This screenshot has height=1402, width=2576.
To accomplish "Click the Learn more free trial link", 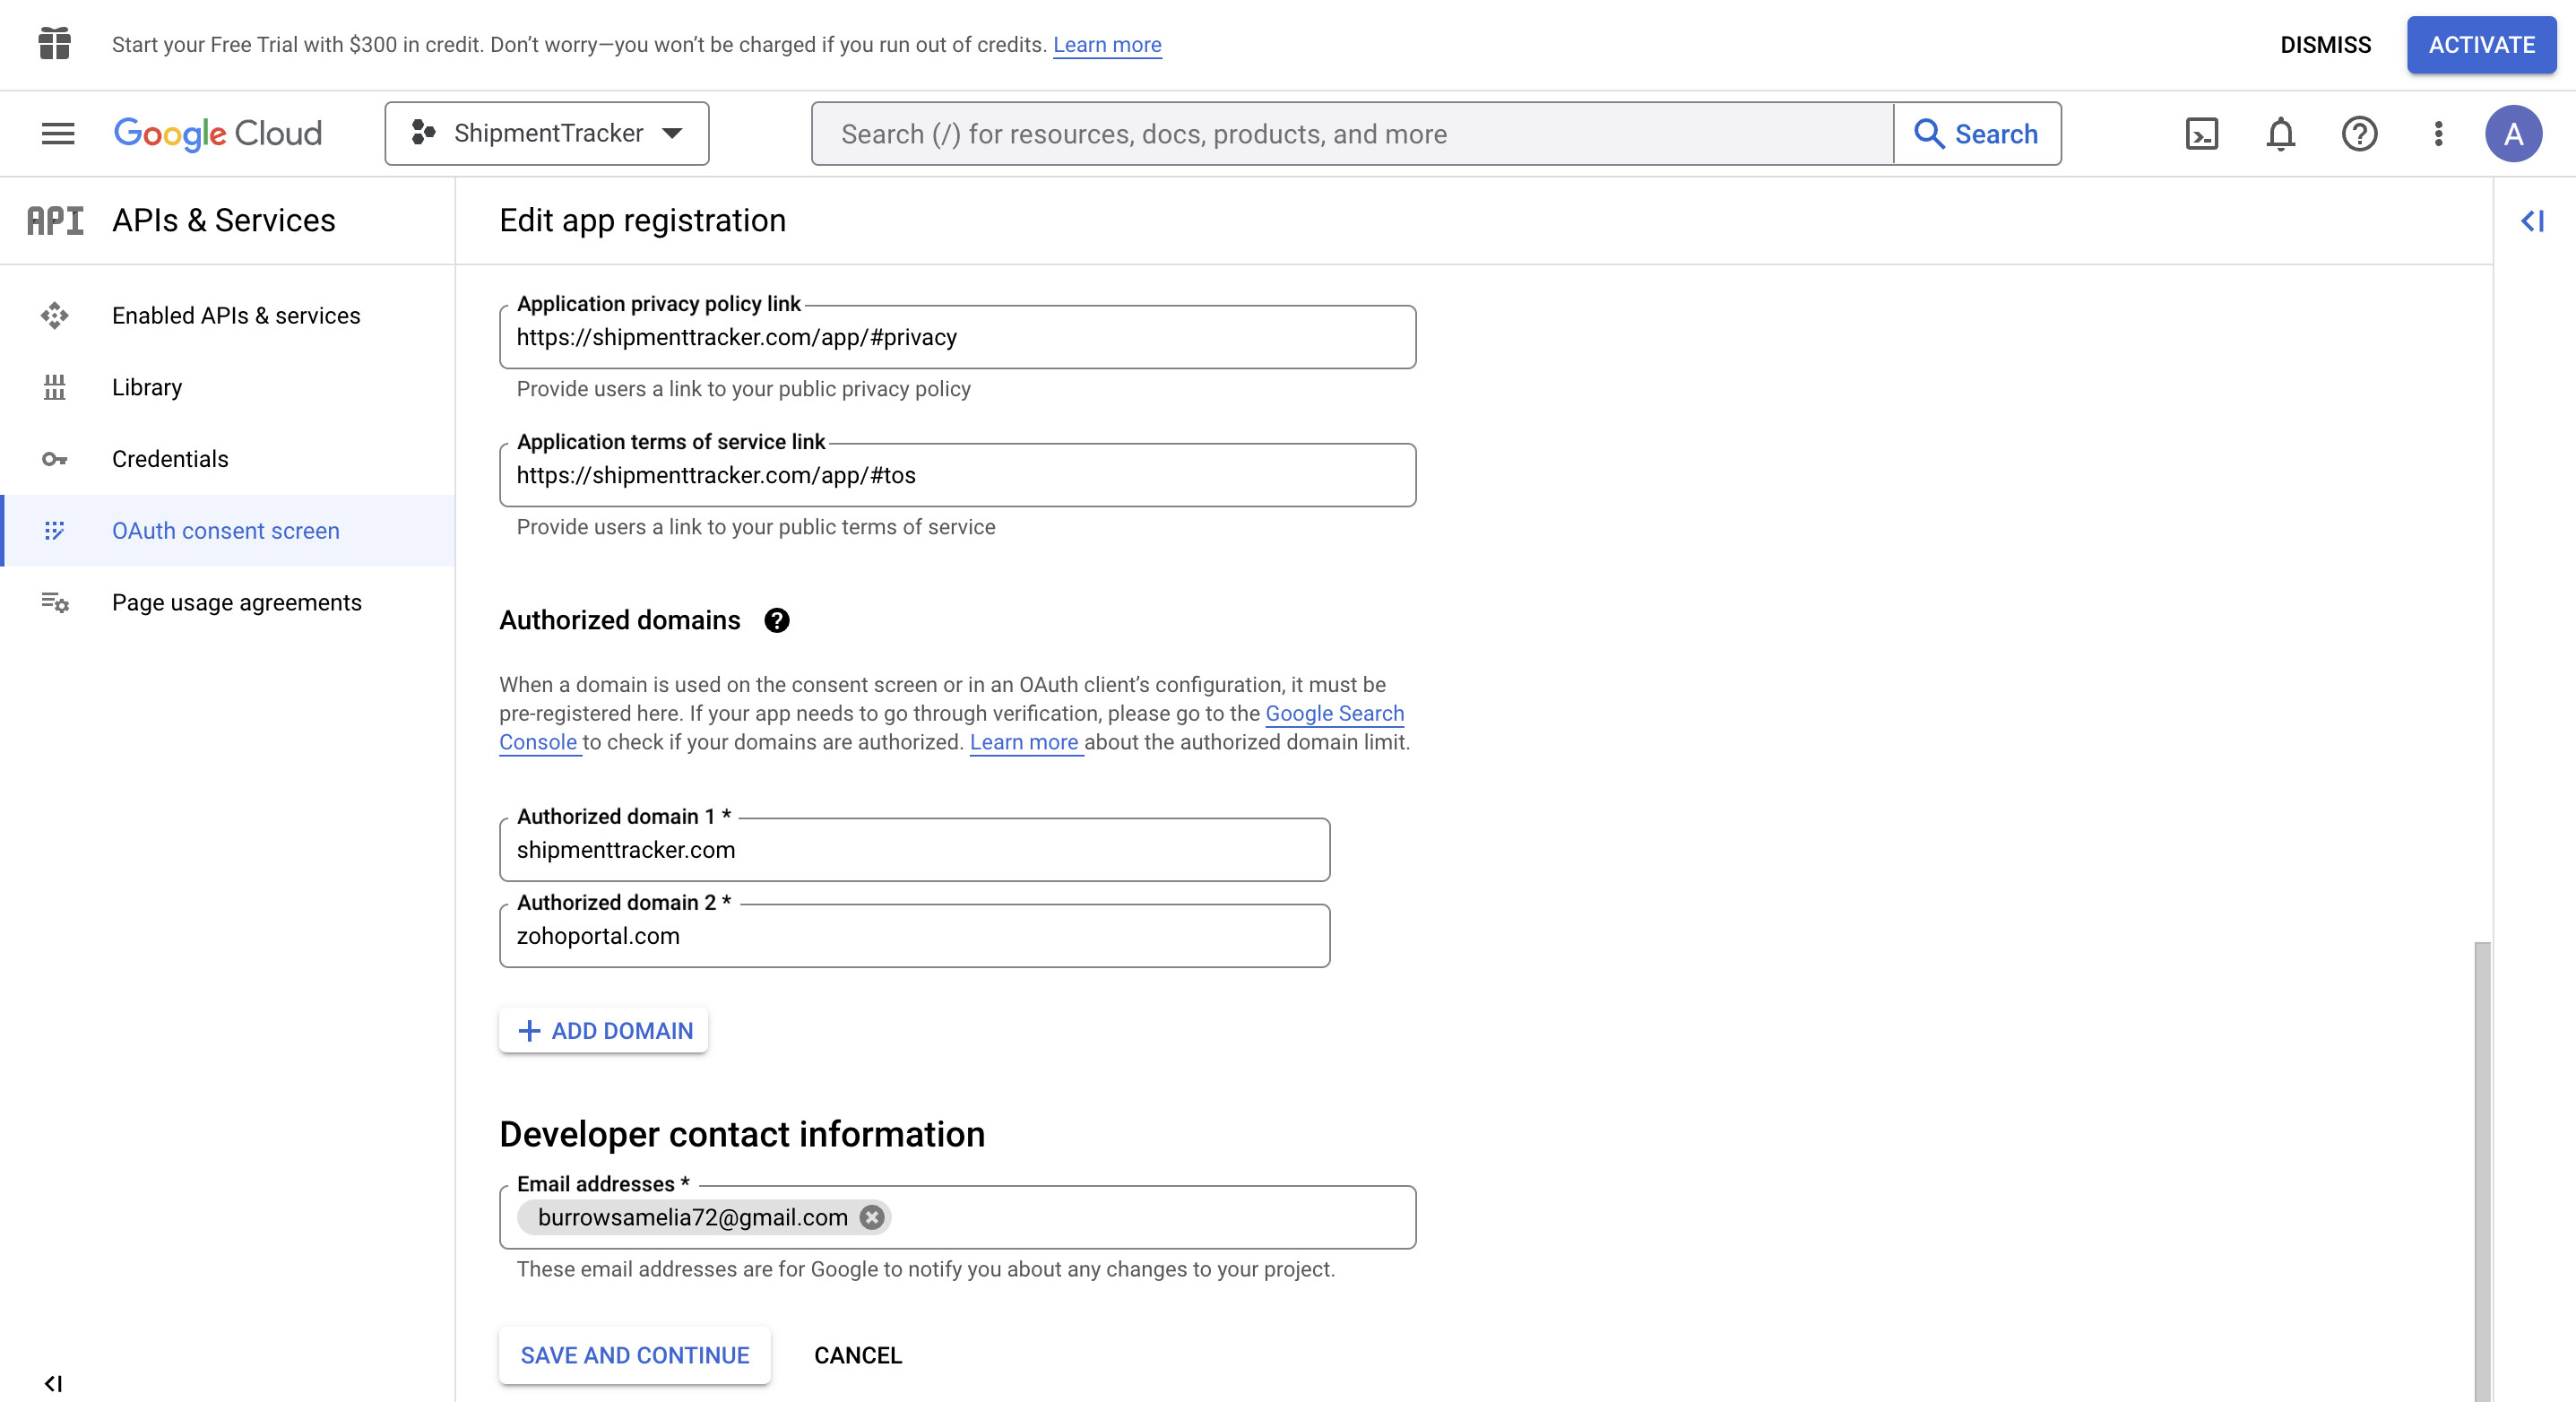I will tap(1106, 43).
